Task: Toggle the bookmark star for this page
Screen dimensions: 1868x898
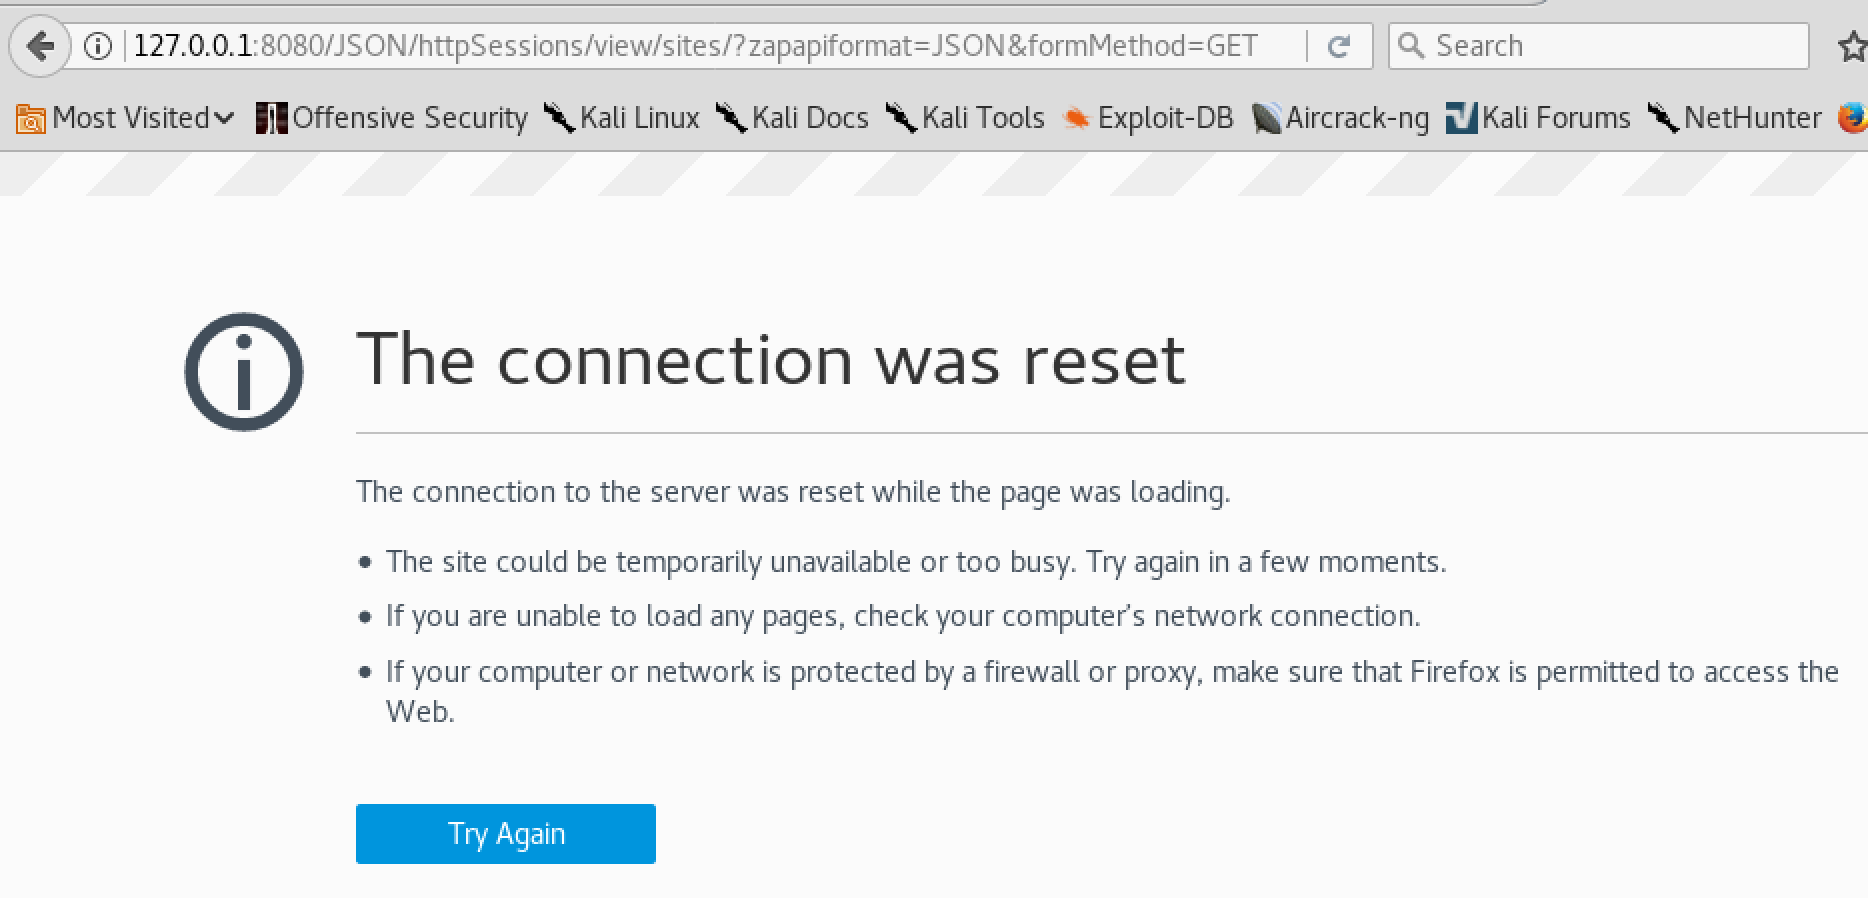Action: coord(1851,45)
